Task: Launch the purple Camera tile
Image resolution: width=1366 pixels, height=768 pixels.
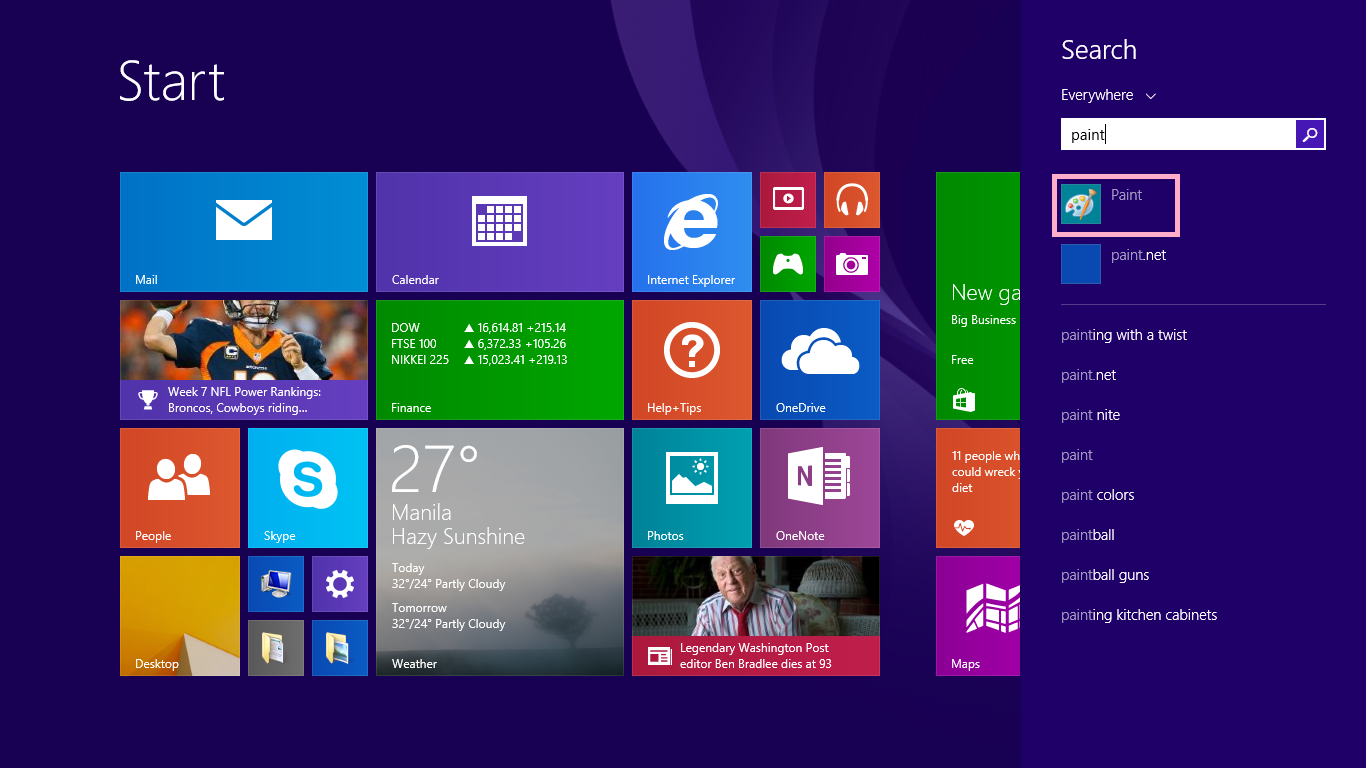Action: 852,264
